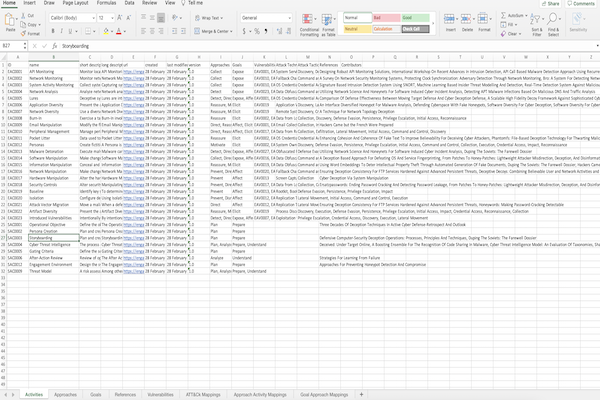Screen dimensions: 600x400
Task: Open text orientation options
Action: click(176, 18)
